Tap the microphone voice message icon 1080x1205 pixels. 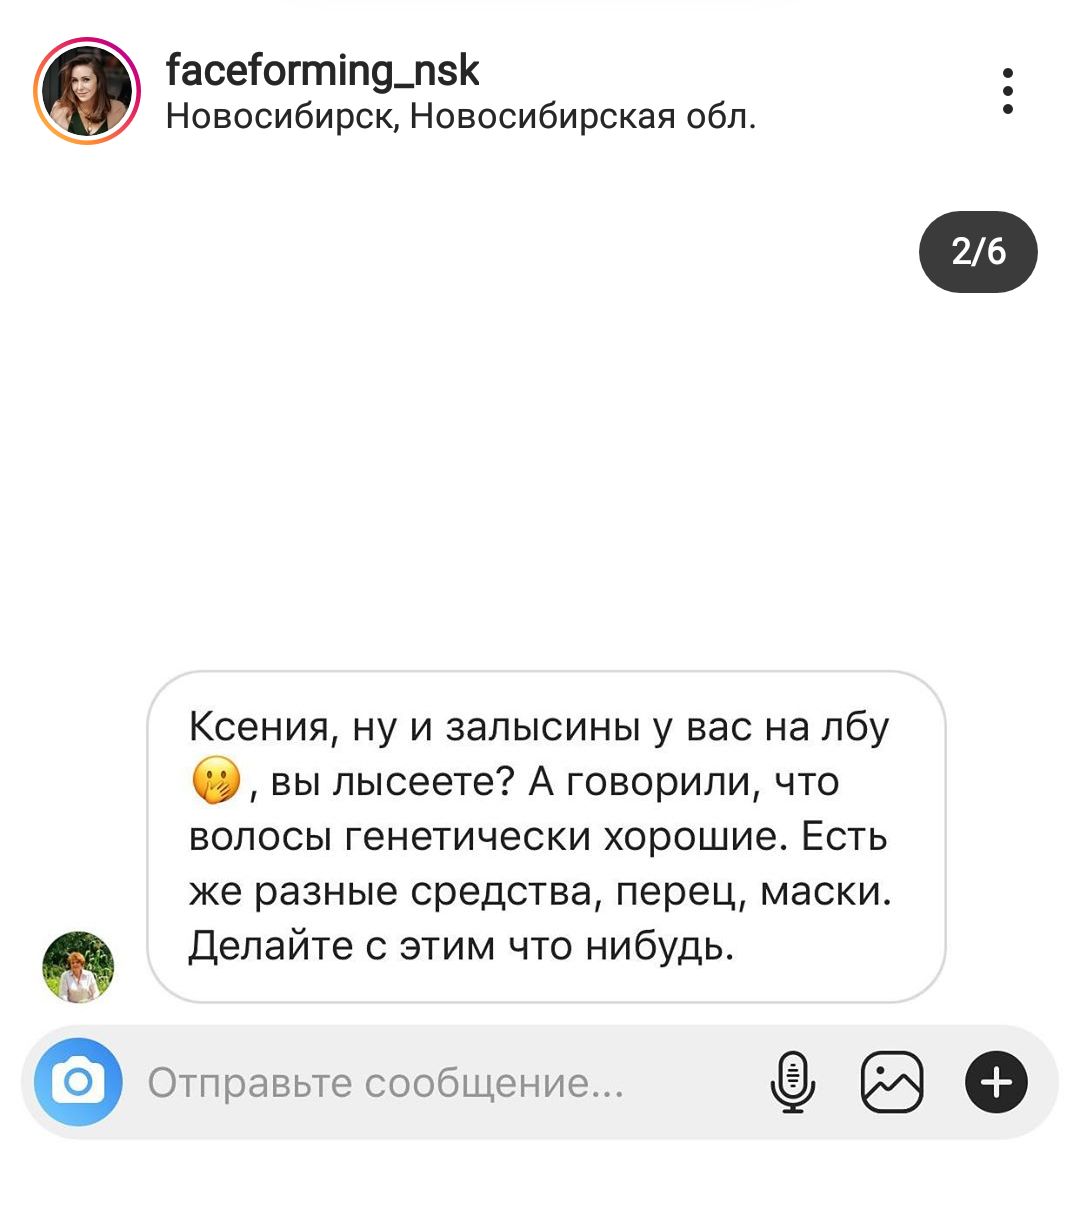[793, 1082]
